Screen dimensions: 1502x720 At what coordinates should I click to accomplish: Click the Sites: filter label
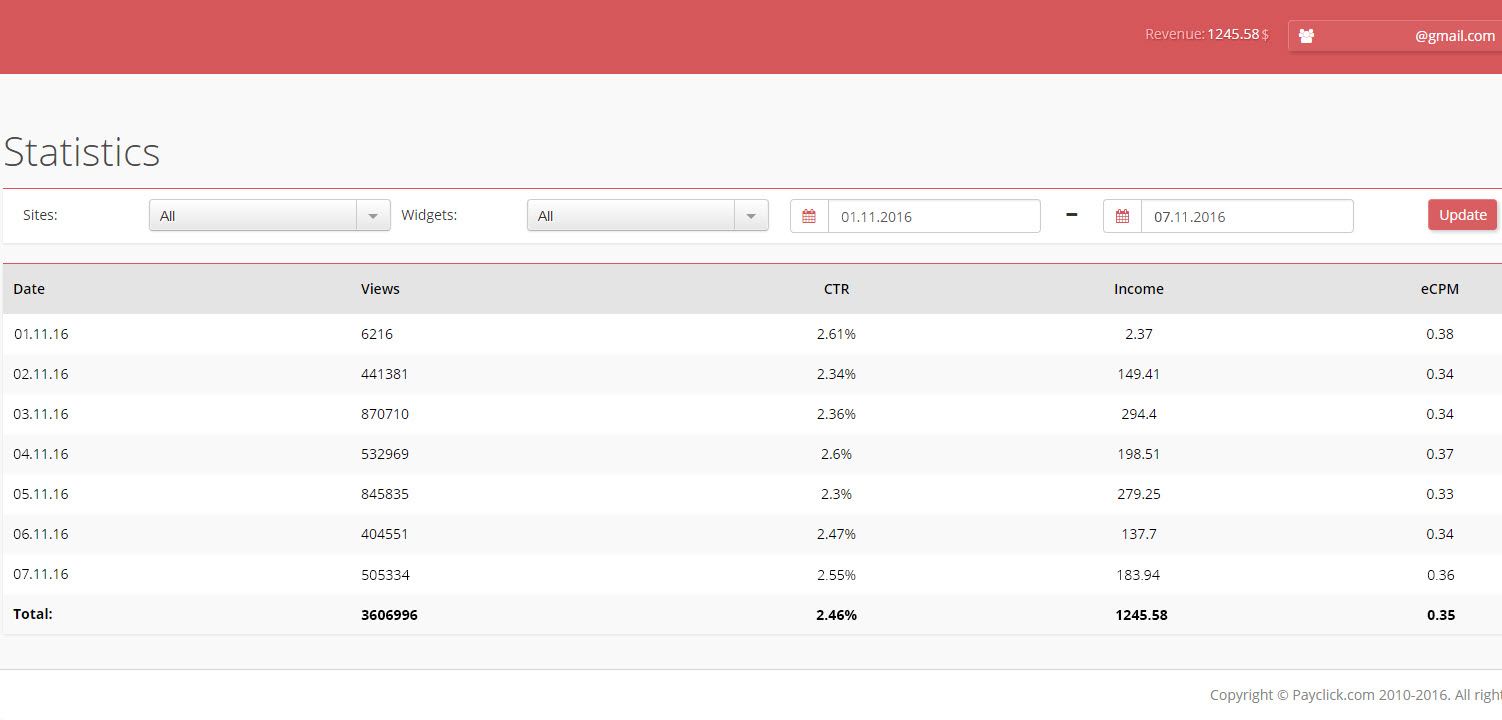pyautogui.click(x=40, y=215)
